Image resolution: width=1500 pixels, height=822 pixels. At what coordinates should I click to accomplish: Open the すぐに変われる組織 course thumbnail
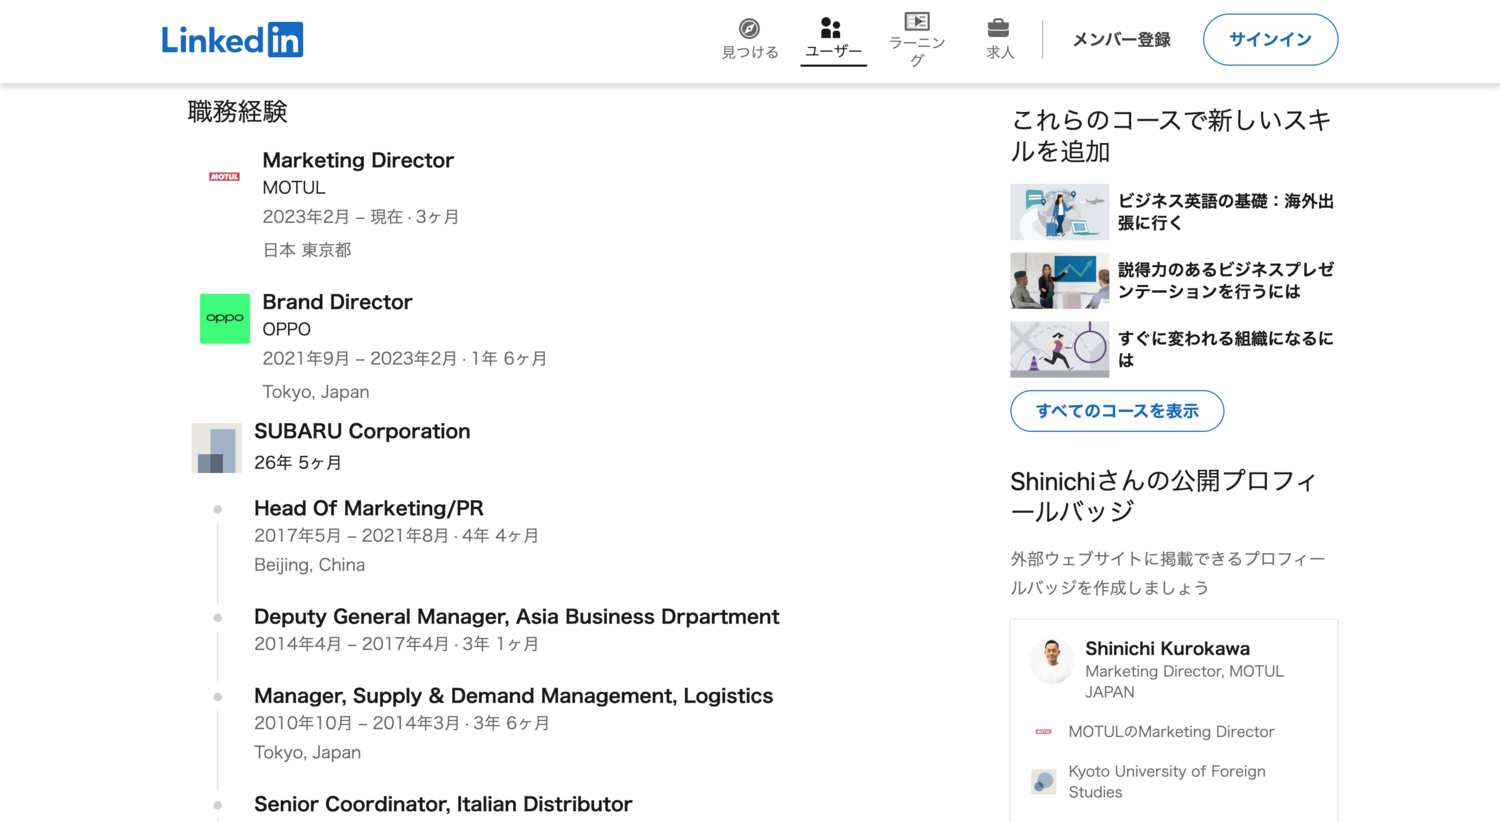point(1059,349)
